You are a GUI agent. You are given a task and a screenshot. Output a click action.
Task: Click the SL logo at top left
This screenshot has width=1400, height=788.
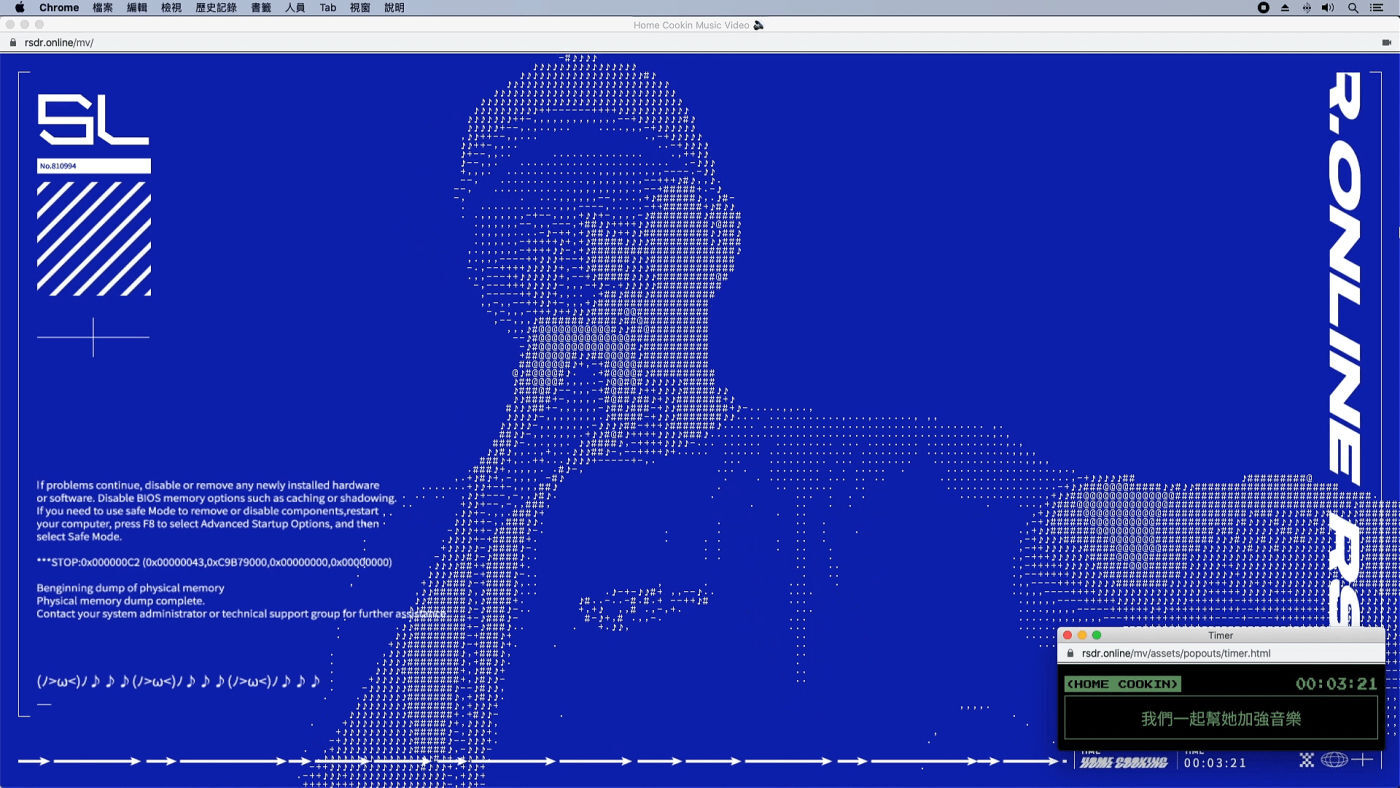93,120
